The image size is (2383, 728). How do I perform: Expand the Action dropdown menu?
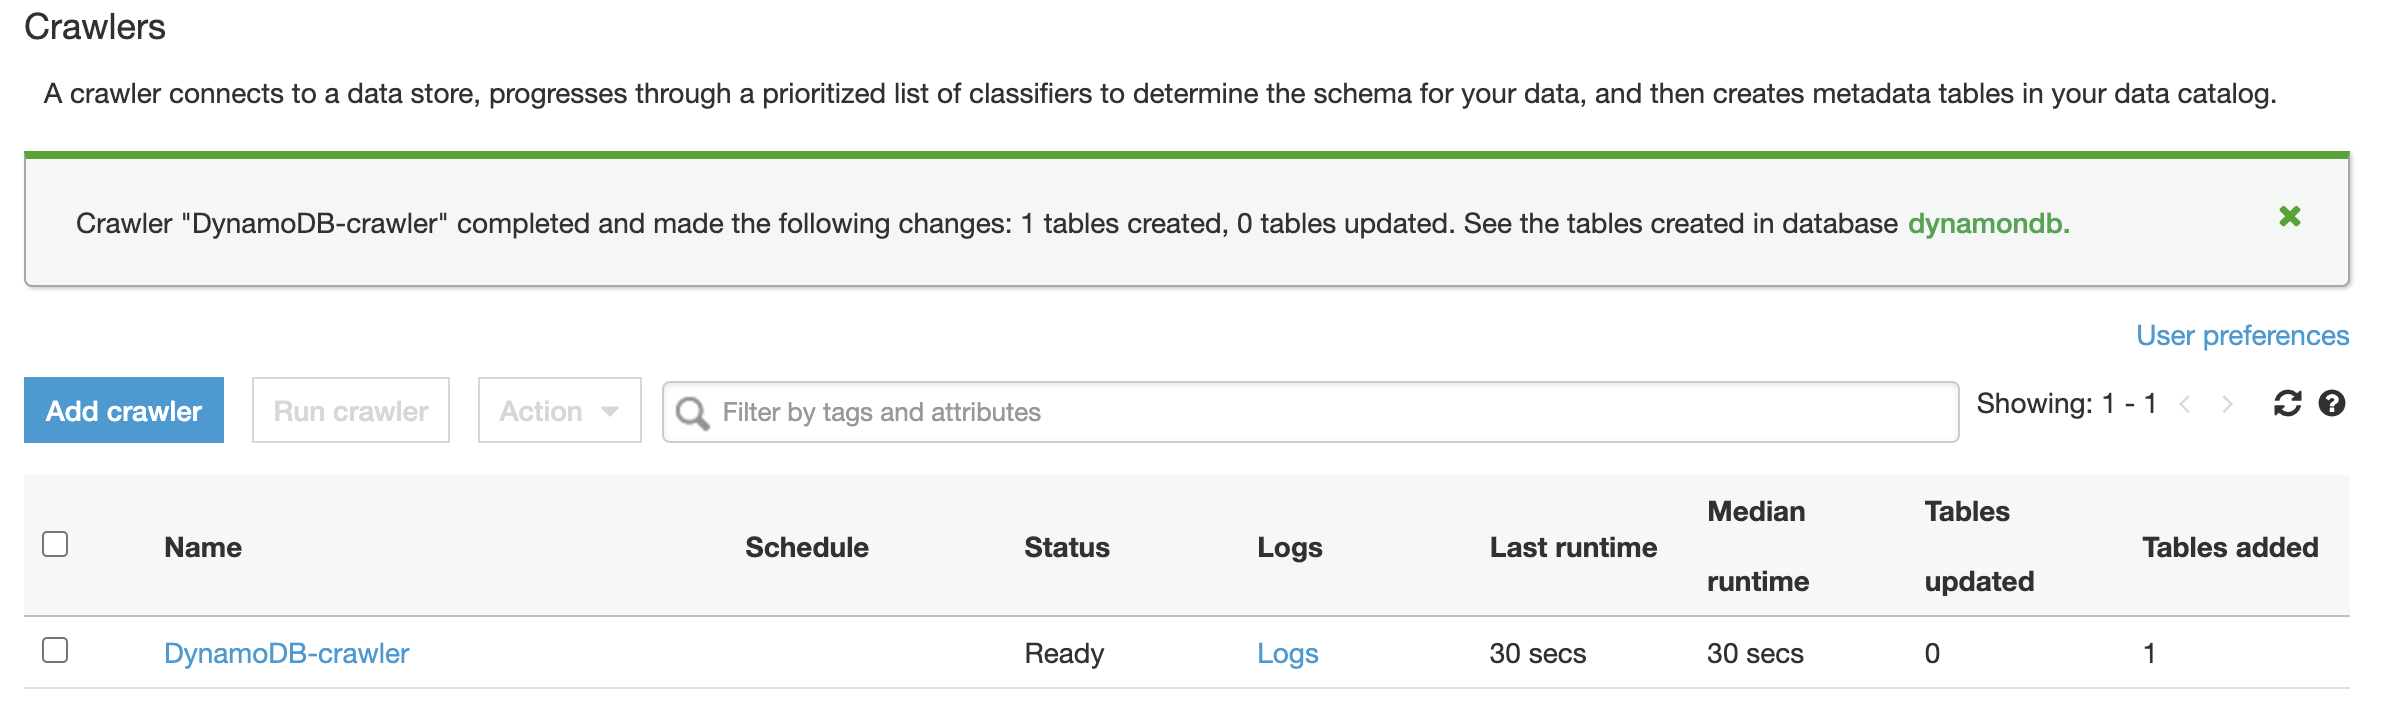pyautogui.click(x=559, y=410)
